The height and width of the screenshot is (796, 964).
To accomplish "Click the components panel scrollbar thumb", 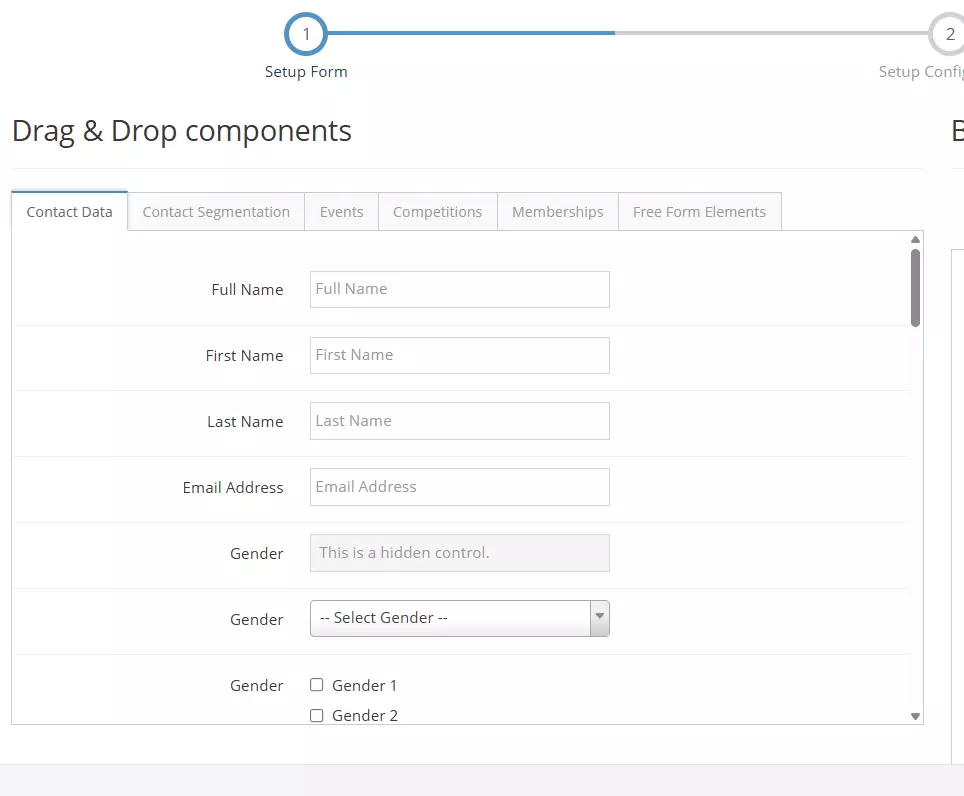I will tap(915, 287).
